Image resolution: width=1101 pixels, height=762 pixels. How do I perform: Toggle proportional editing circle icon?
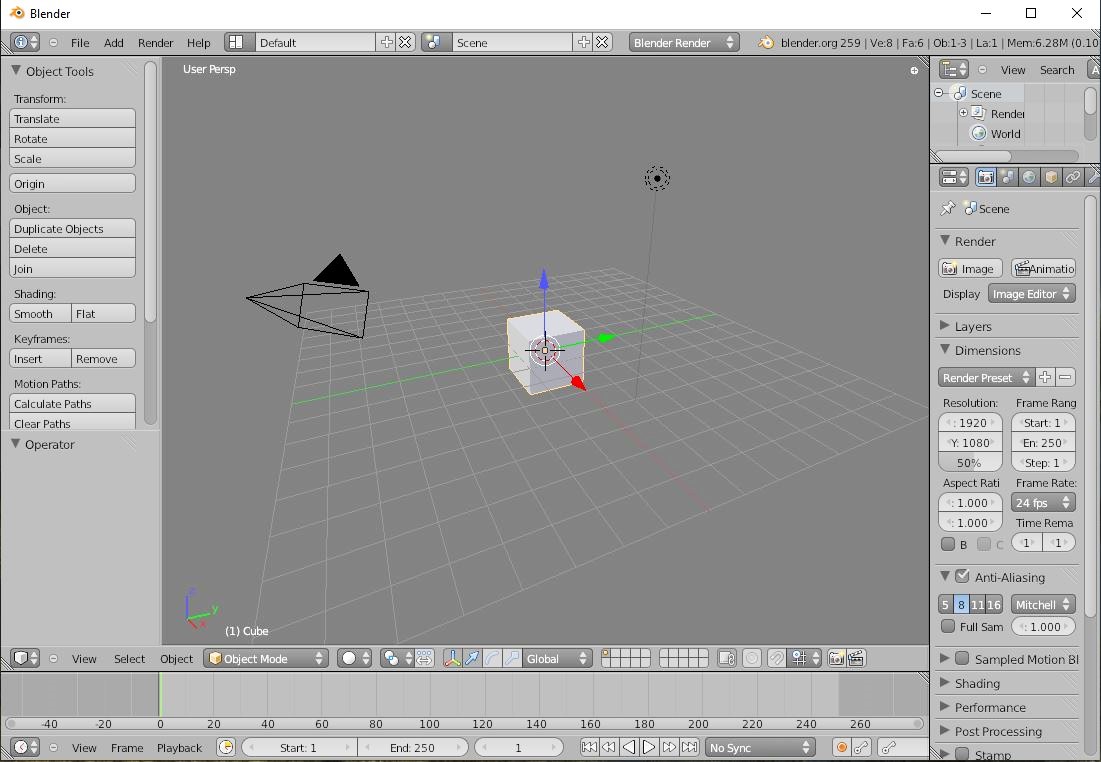tap(752, 658)
